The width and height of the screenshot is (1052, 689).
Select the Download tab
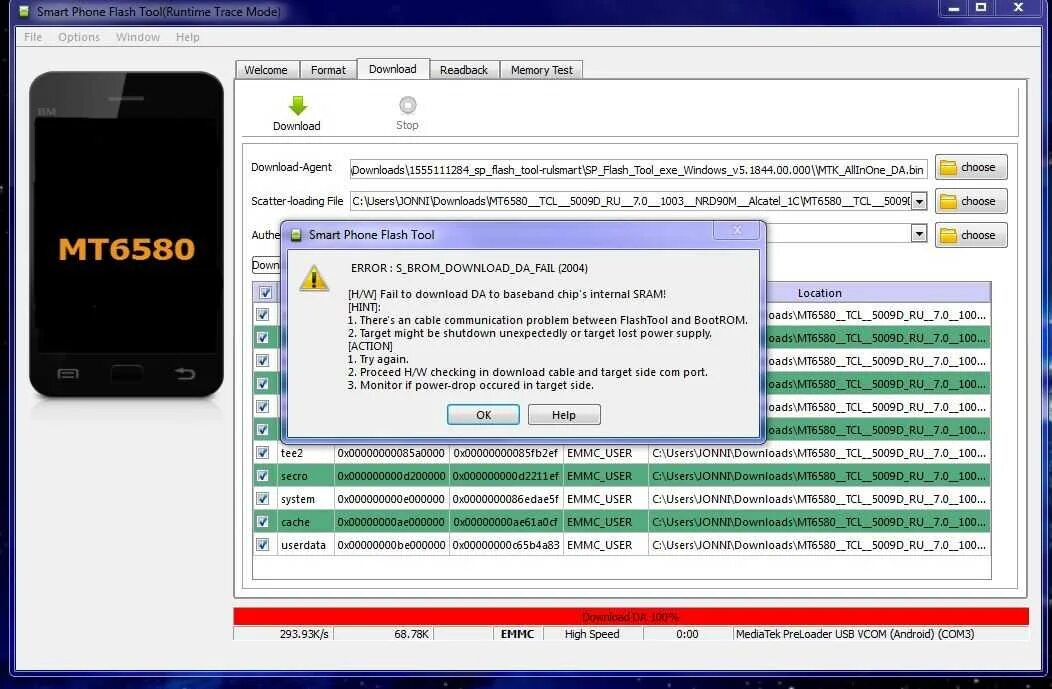392,68
